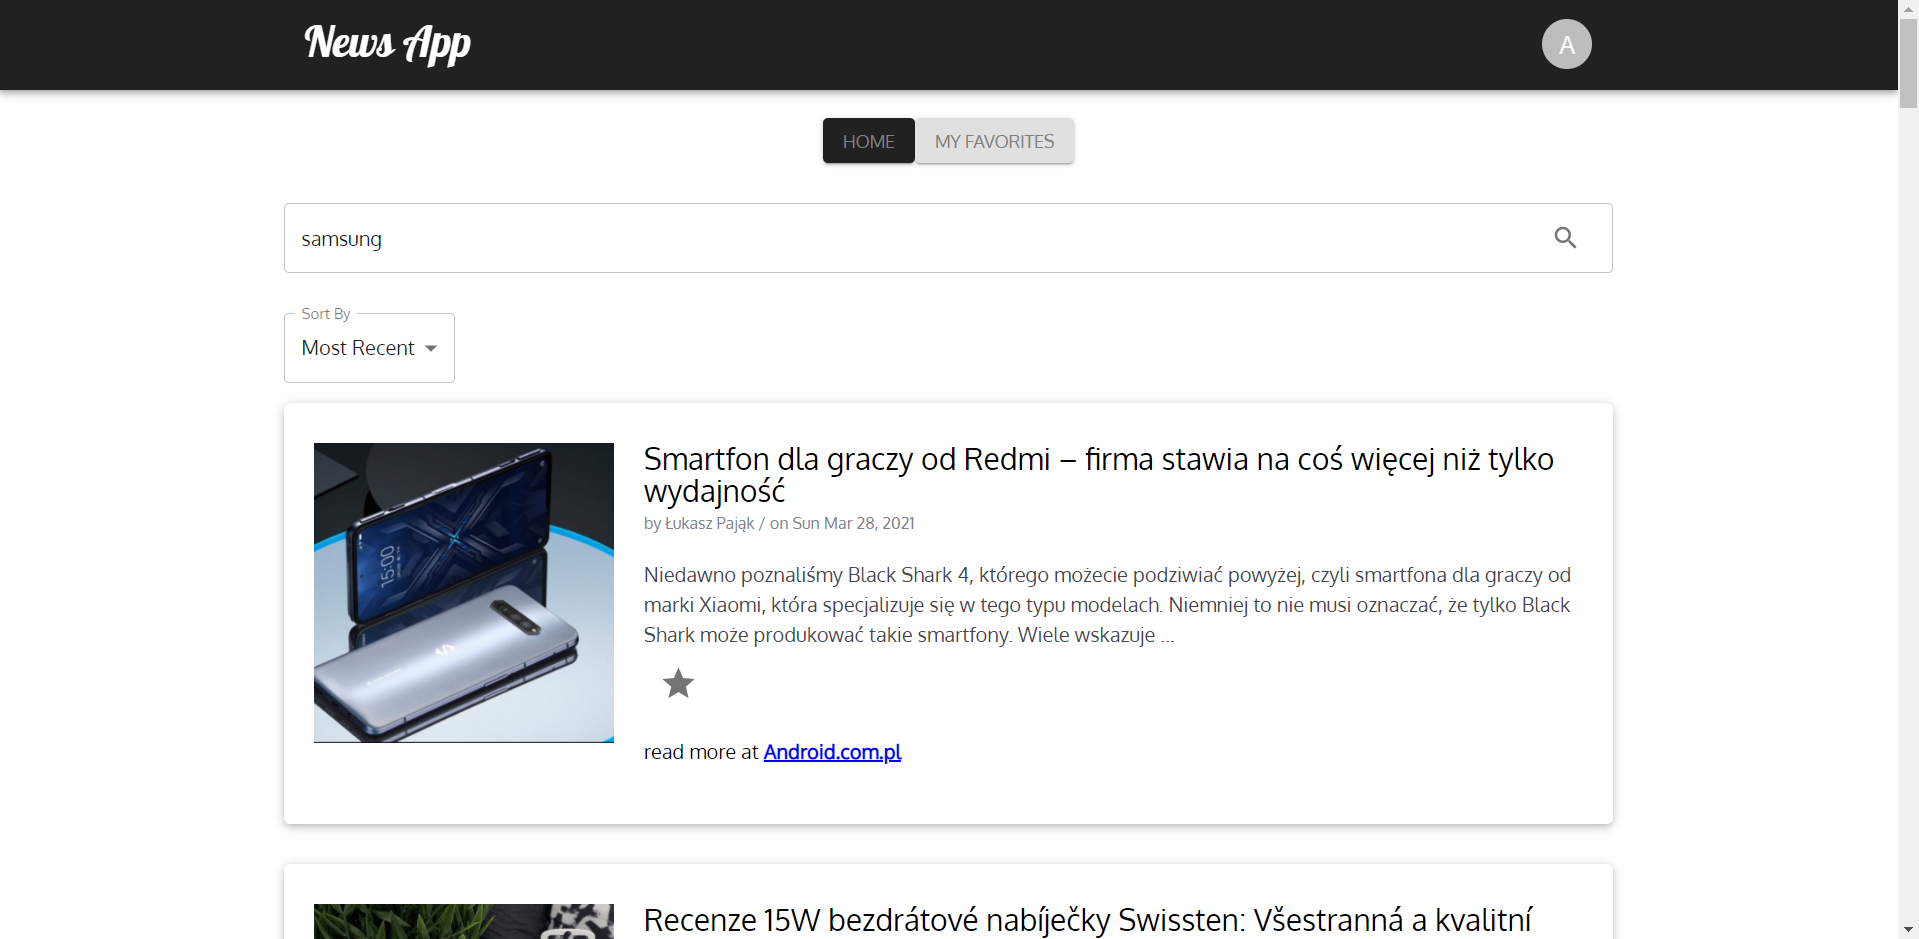1919x939 pixels.
Task: Select a sort option from Most Recent selector
Action: pyautogui.click(x=368, y=348)
